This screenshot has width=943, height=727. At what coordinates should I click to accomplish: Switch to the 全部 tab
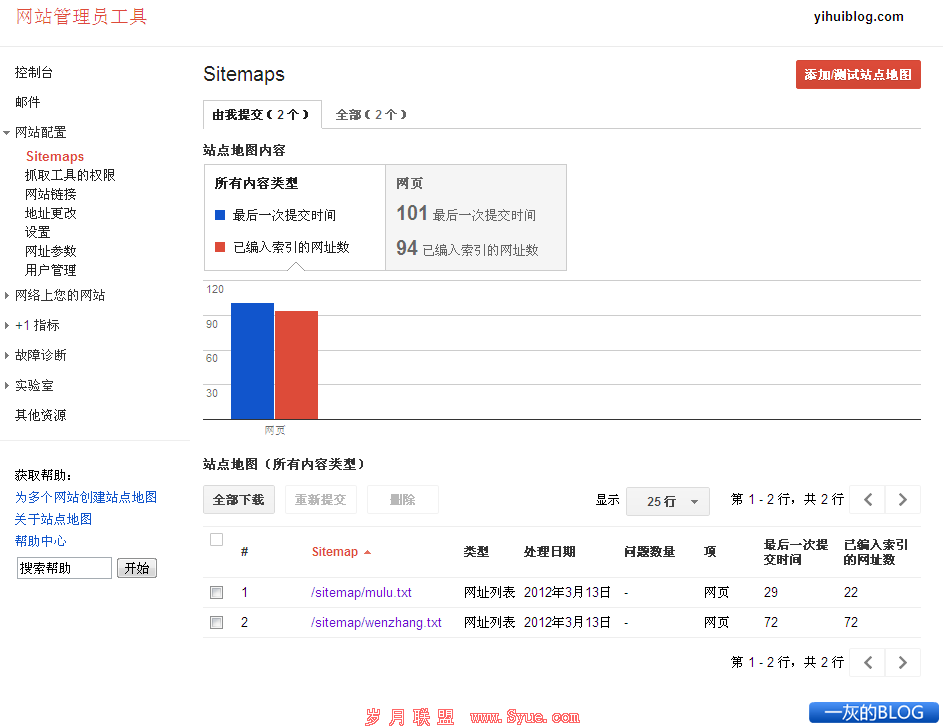click(x=371, y=114)
